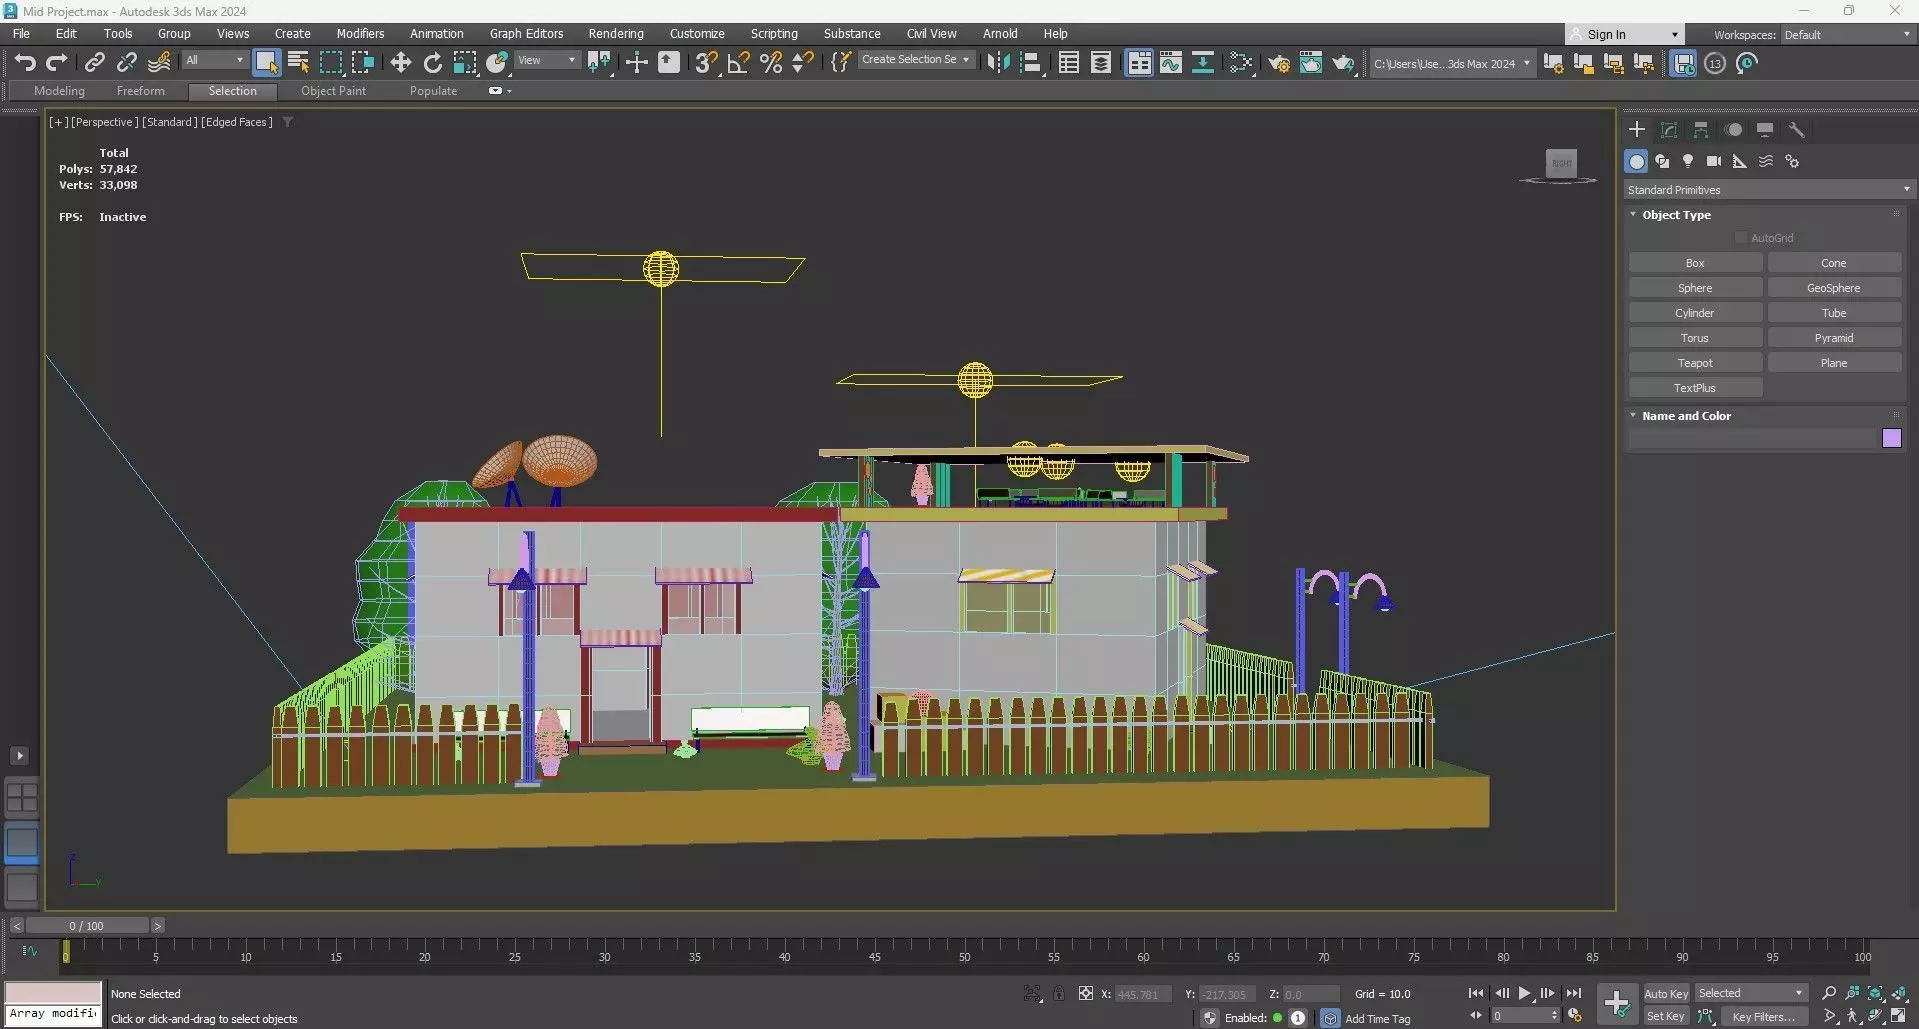Toggle Isolate Selection icon in status bar
This screenshot has height=1029, width=1919.
(1032, 993)
